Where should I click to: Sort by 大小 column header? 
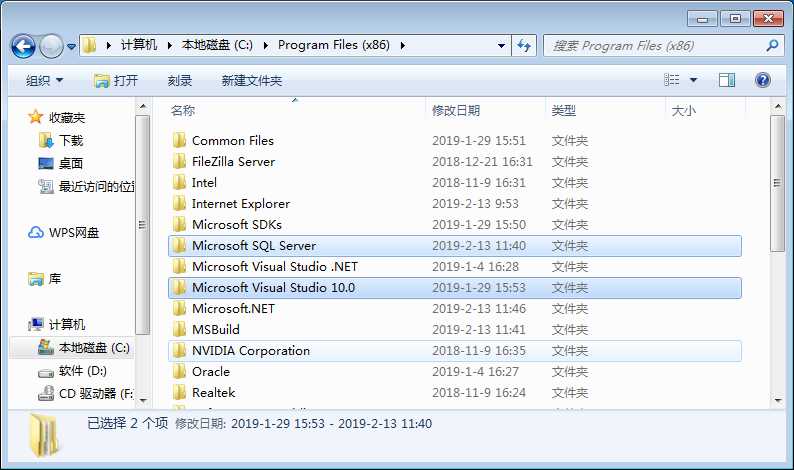683,110
